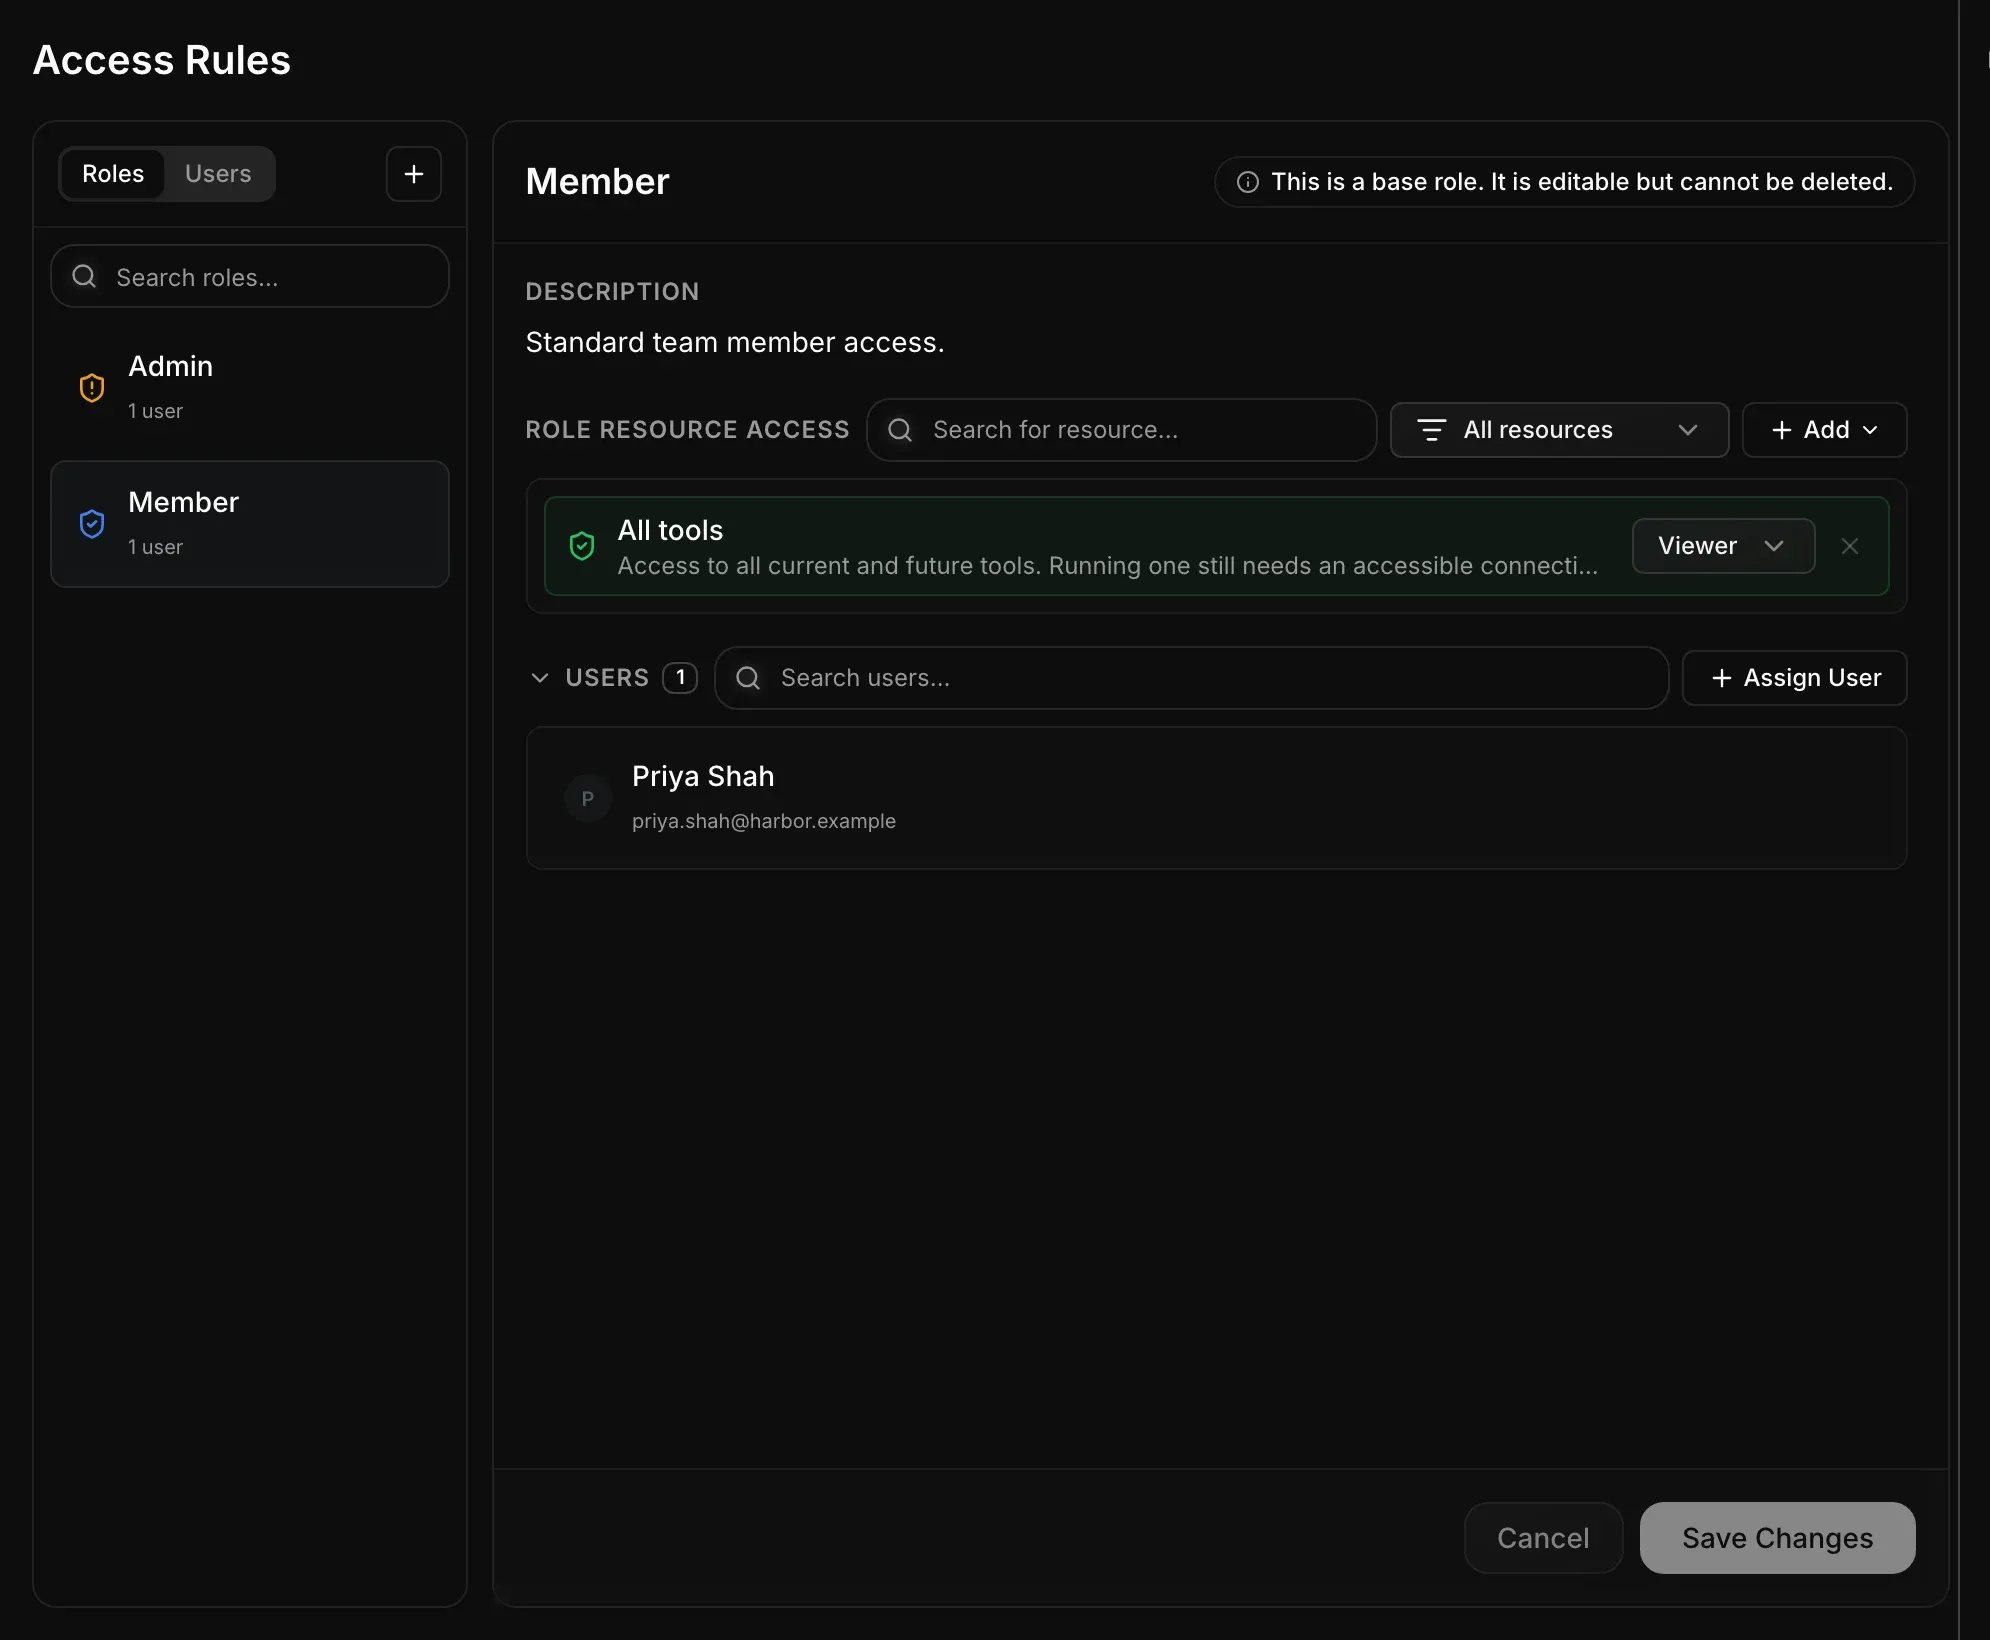
Task: Click the magnifier icon in Search roles
Action: (x=85, y=276)
